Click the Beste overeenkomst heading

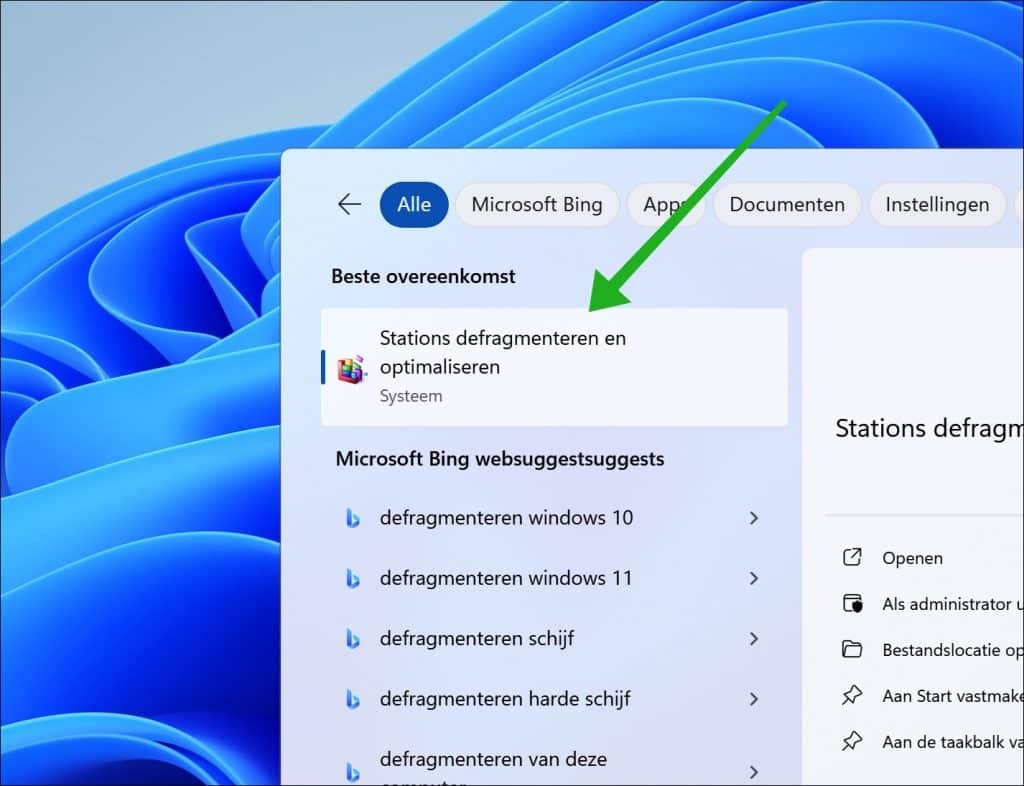423,276
